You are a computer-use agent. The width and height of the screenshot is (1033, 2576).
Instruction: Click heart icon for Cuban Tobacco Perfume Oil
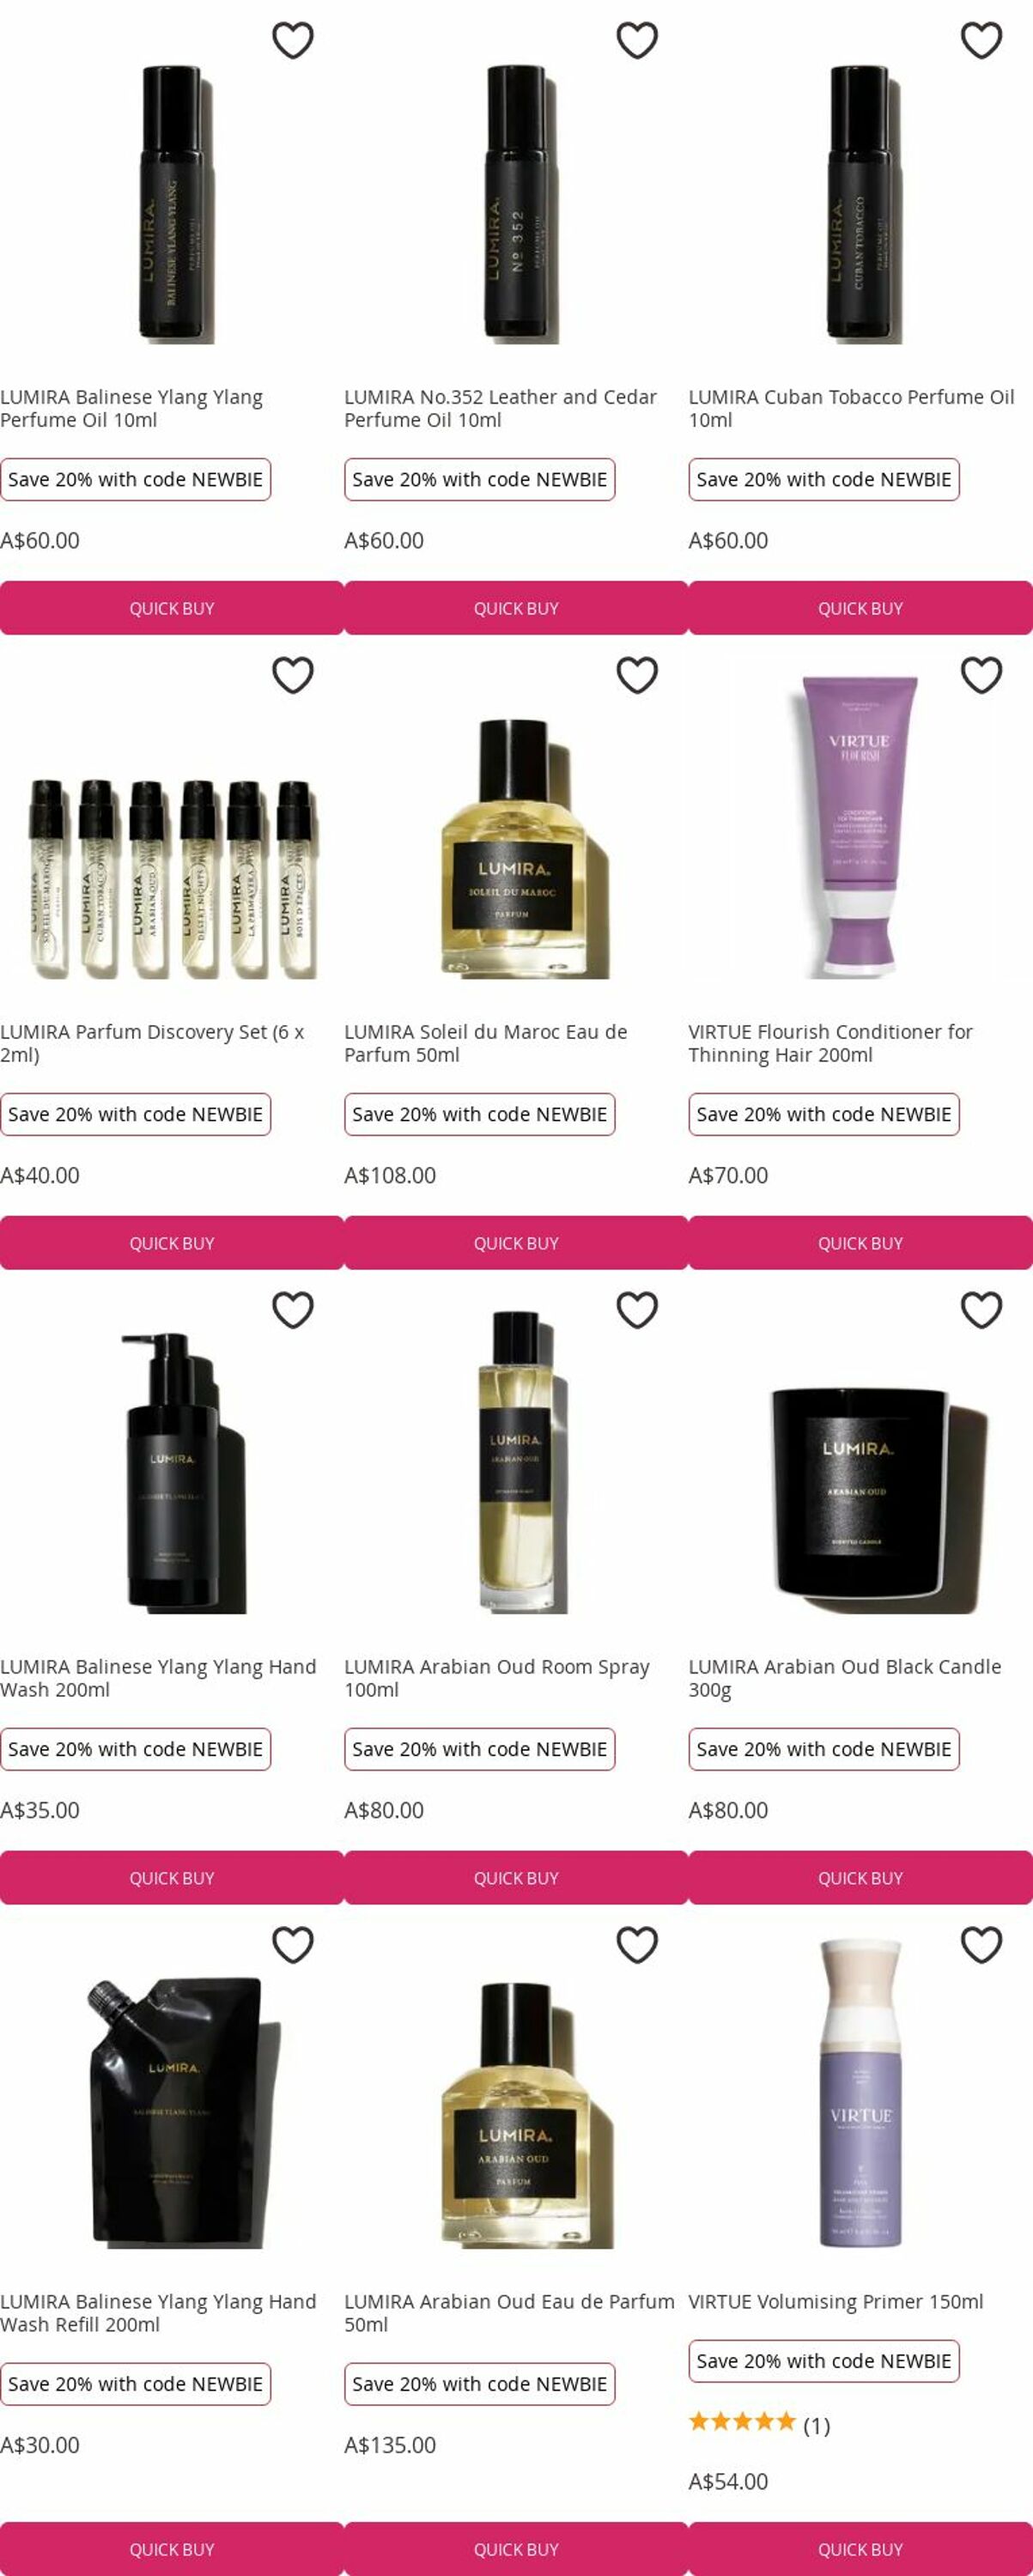[x=981, y=41]
